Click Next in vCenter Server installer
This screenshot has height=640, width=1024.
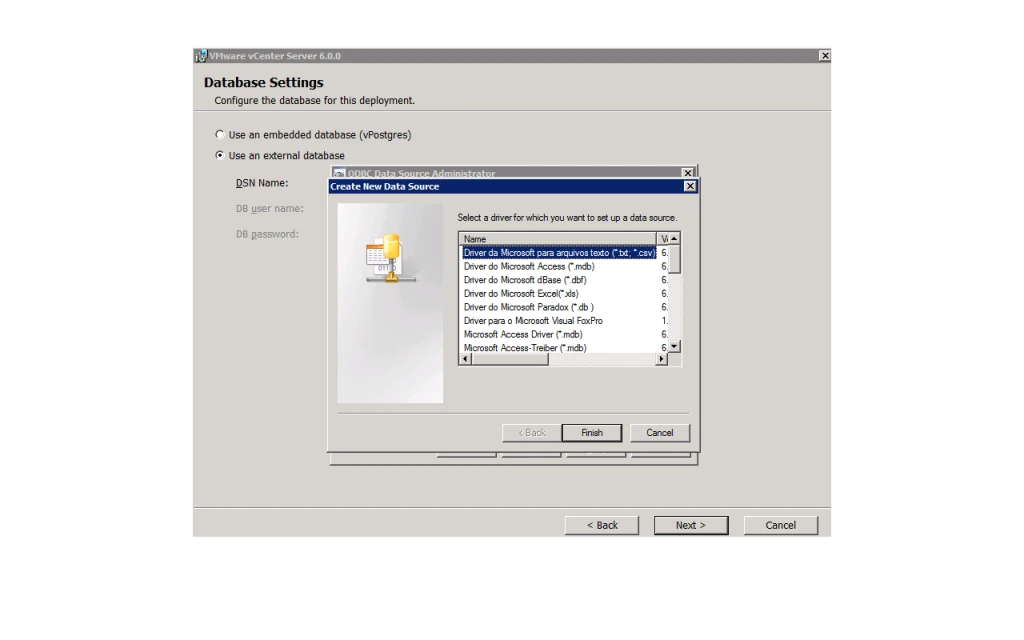point(691,525)
